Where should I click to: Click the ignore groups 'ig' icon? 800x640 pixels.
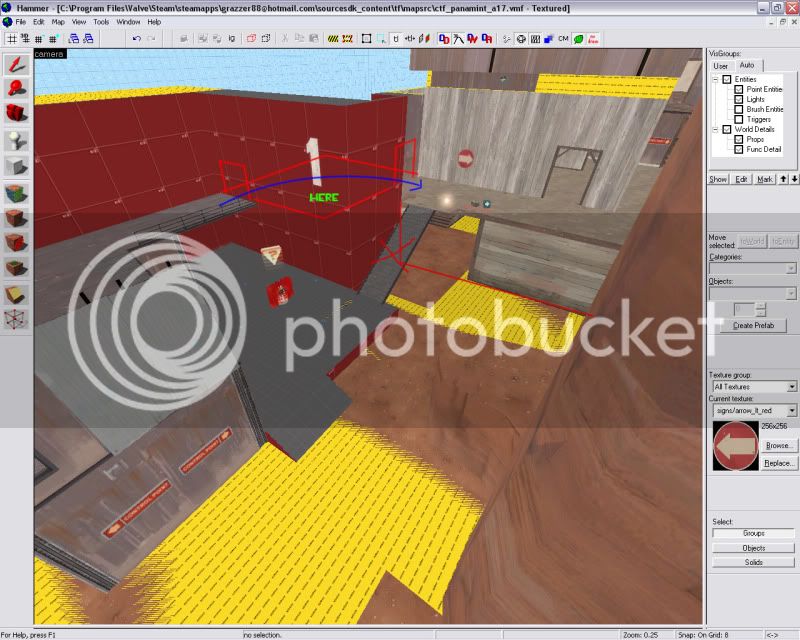[x=232, y=39]
